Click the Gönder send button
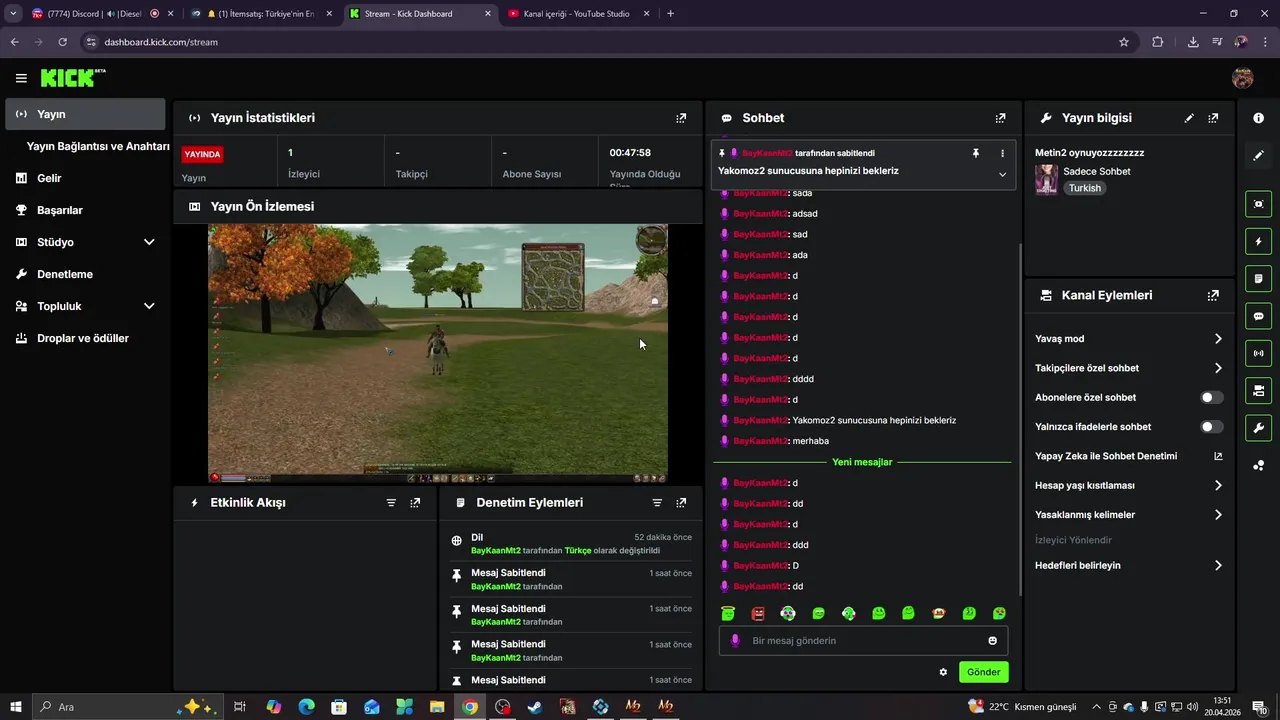Screen dimensions: 1280x720 pyautogui.click(x=983, y=672)
